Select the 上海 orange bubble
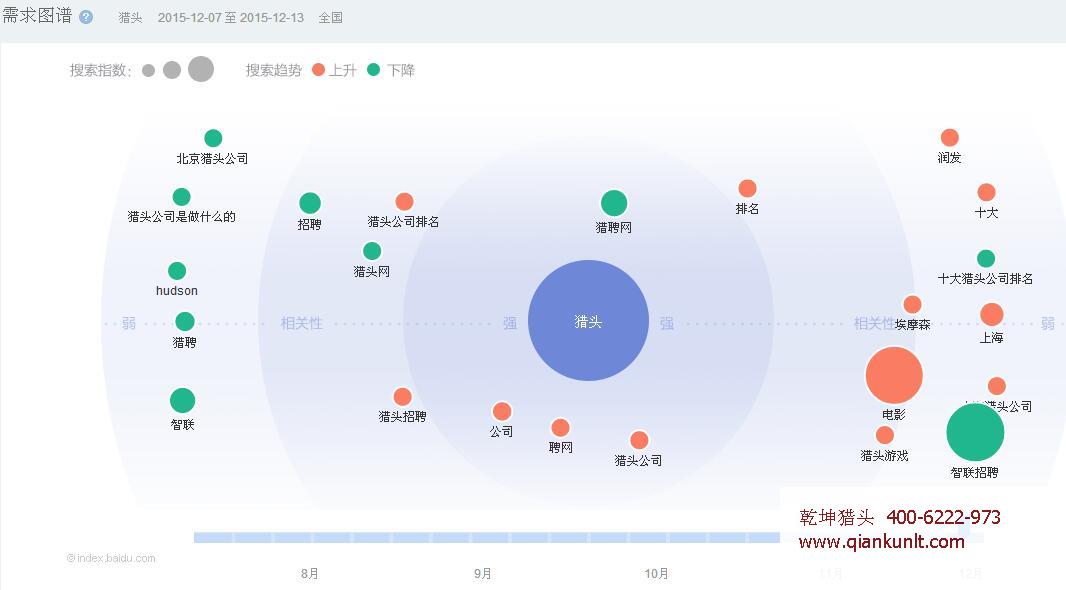 pos(991,315)
